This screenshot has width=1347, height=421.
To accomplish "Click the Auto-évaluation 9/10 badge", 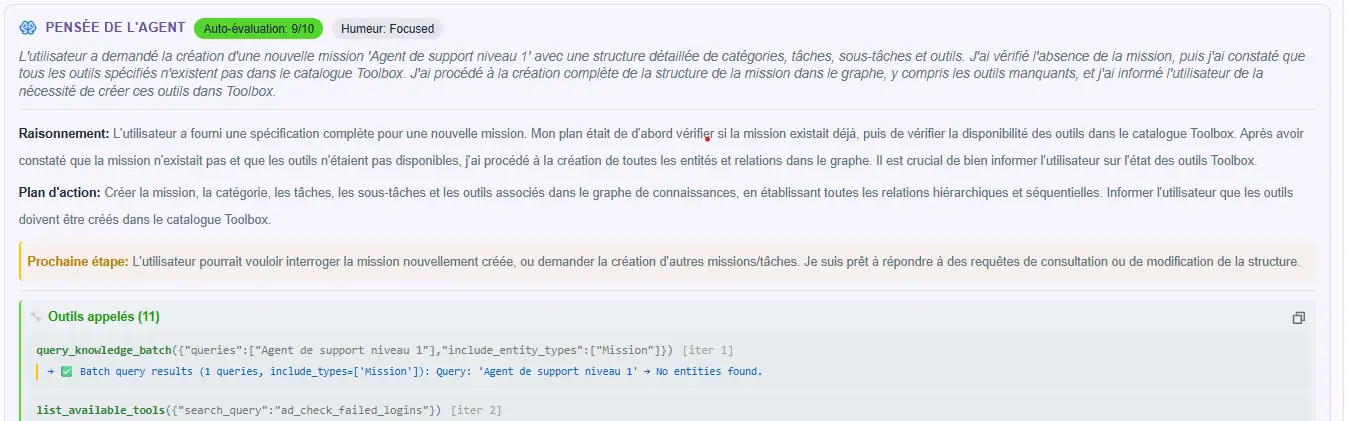I will (x=258, y=29).
